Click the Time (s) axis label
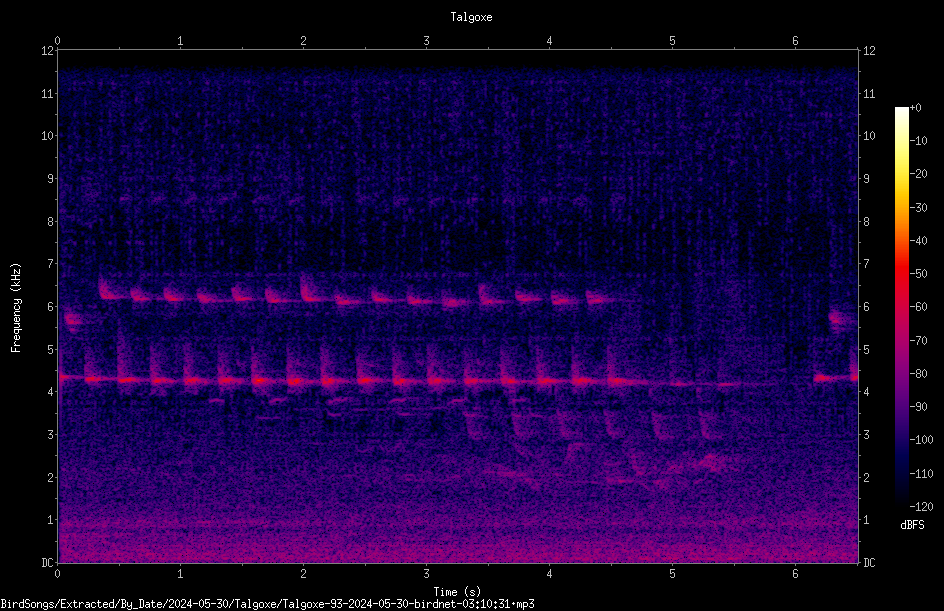The height and width of the screenshot is (611, 944). 458,592
